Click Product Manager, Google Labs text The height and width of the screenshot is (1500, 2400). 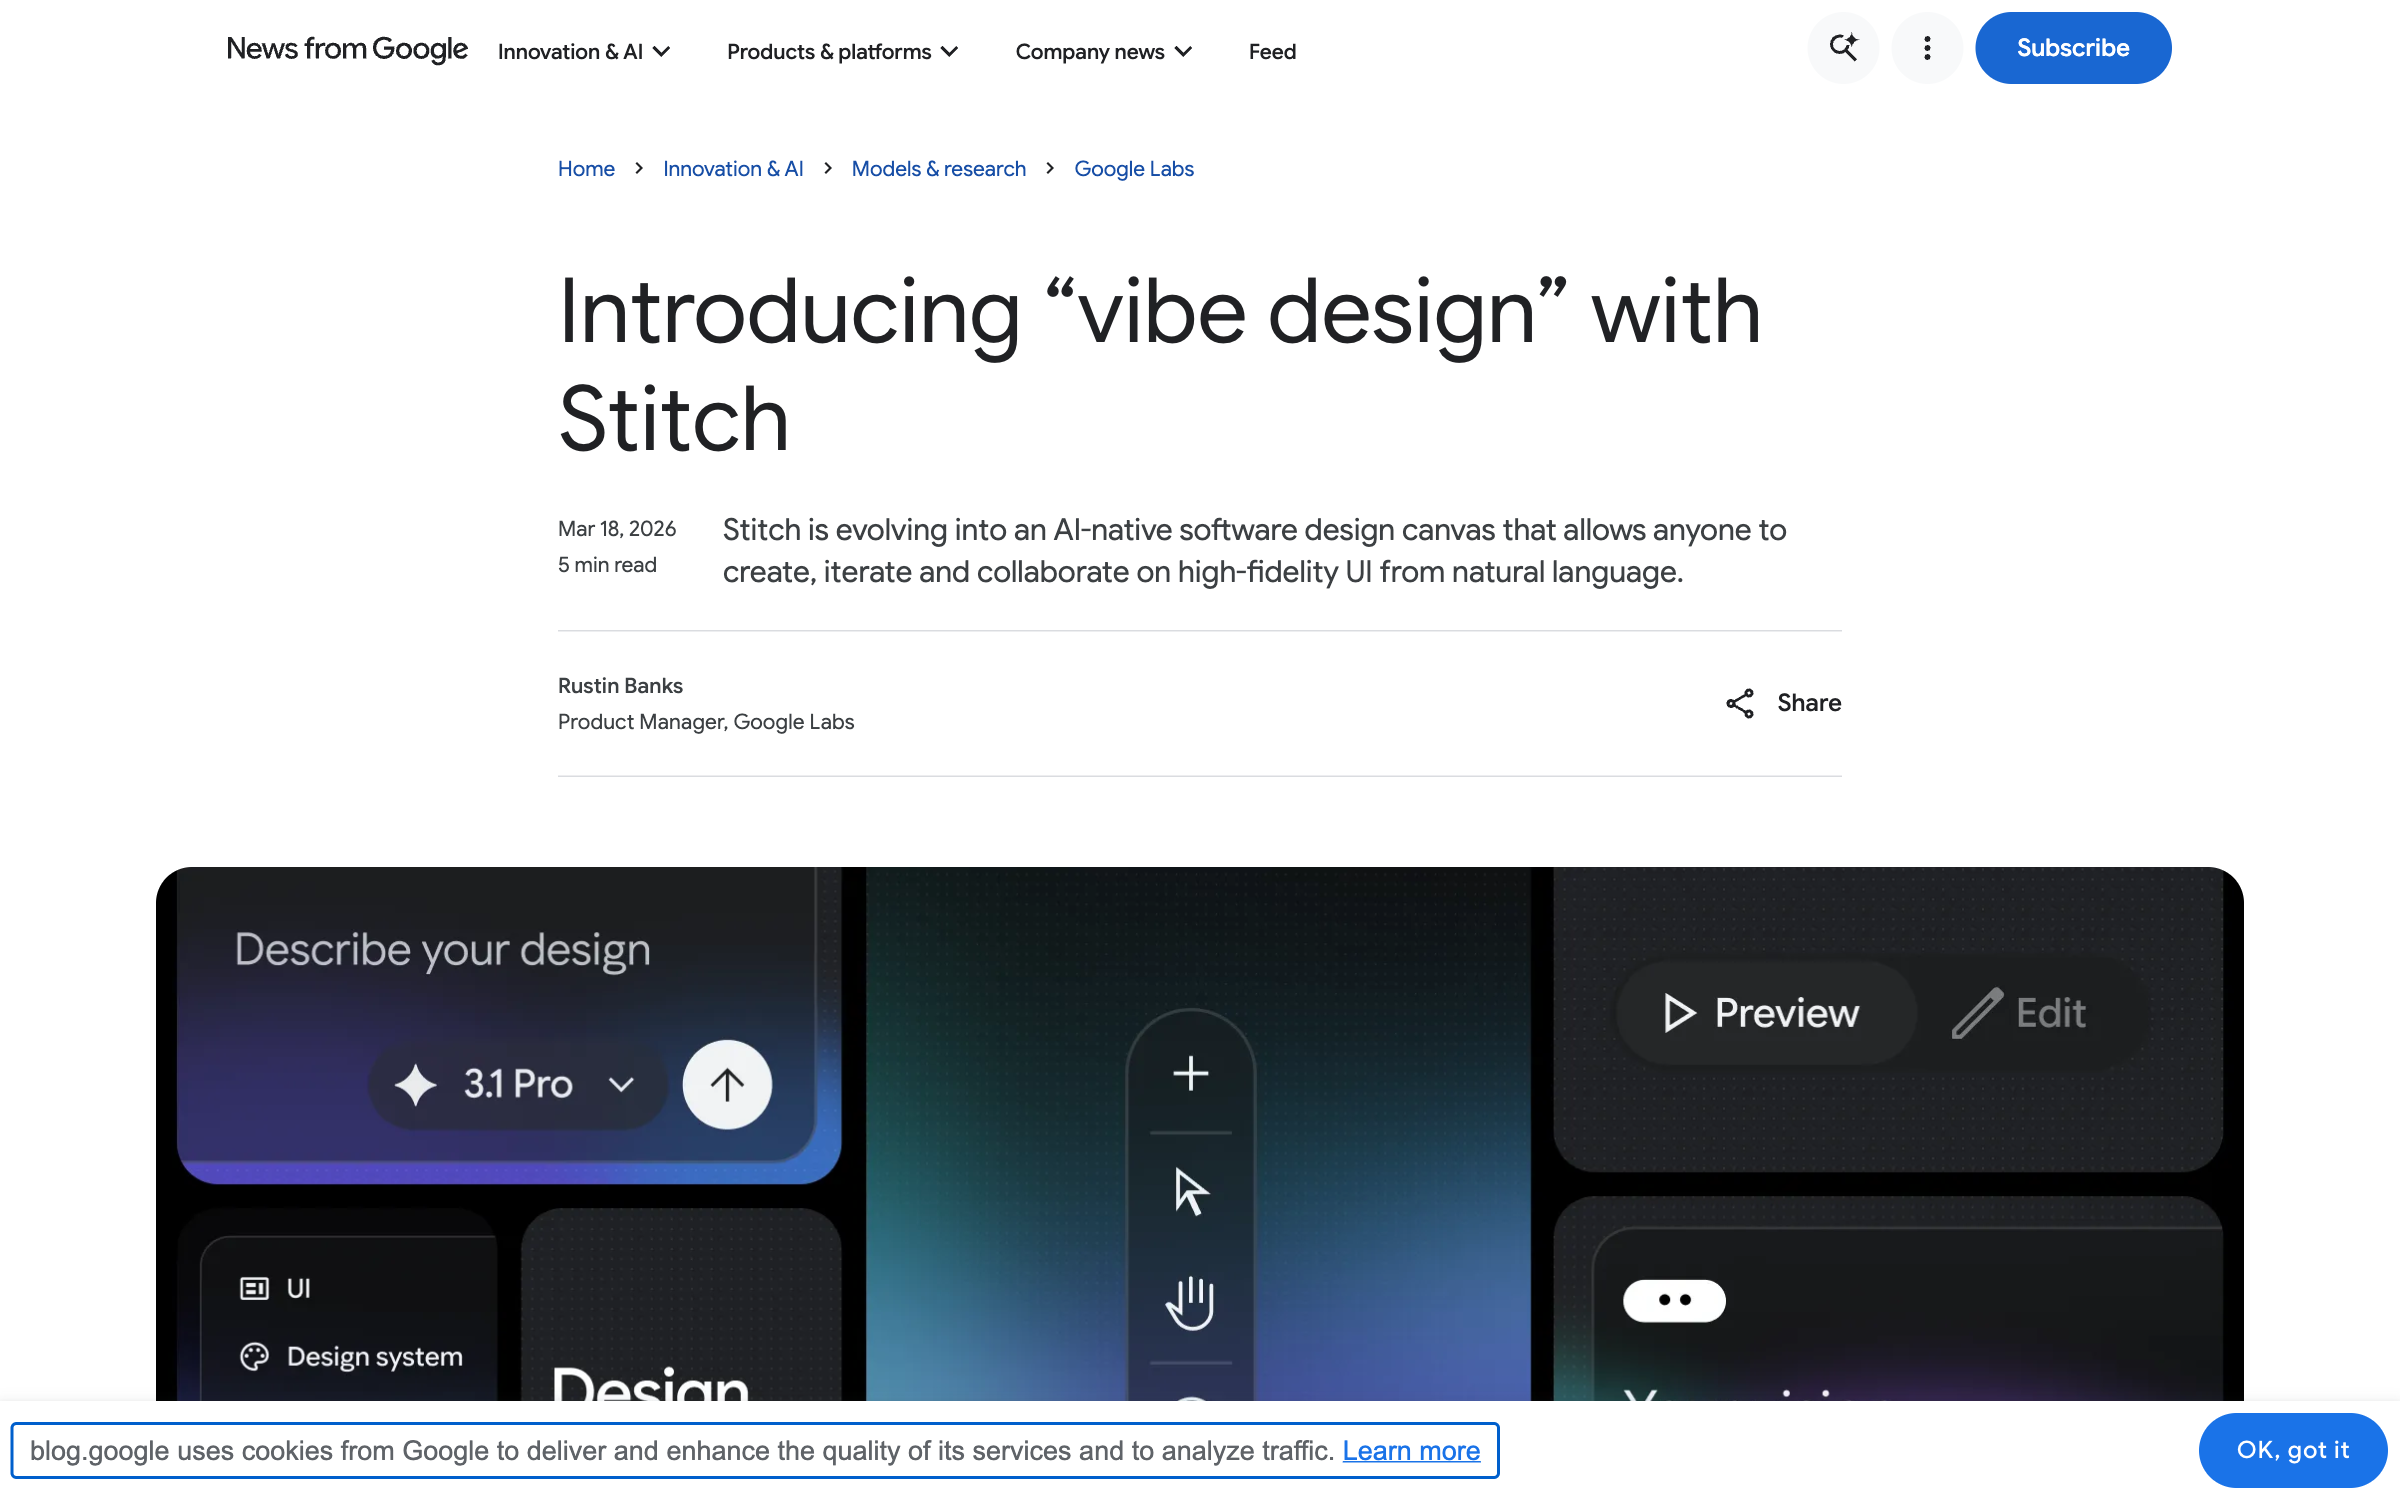click(706, 722)
